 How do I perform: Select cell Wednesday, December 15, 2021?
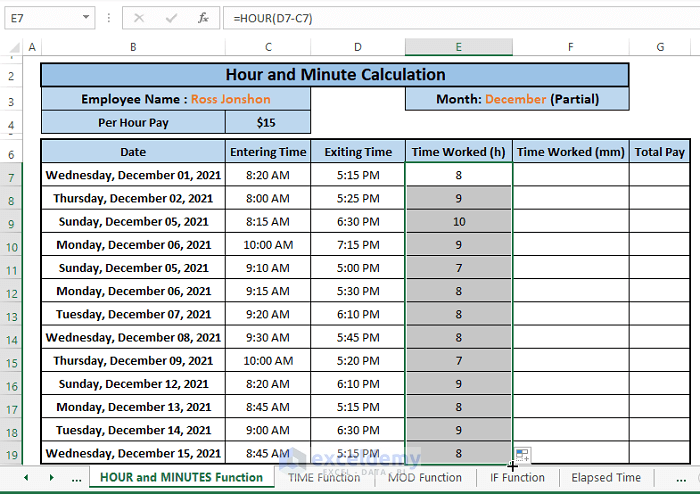[133, 453]
